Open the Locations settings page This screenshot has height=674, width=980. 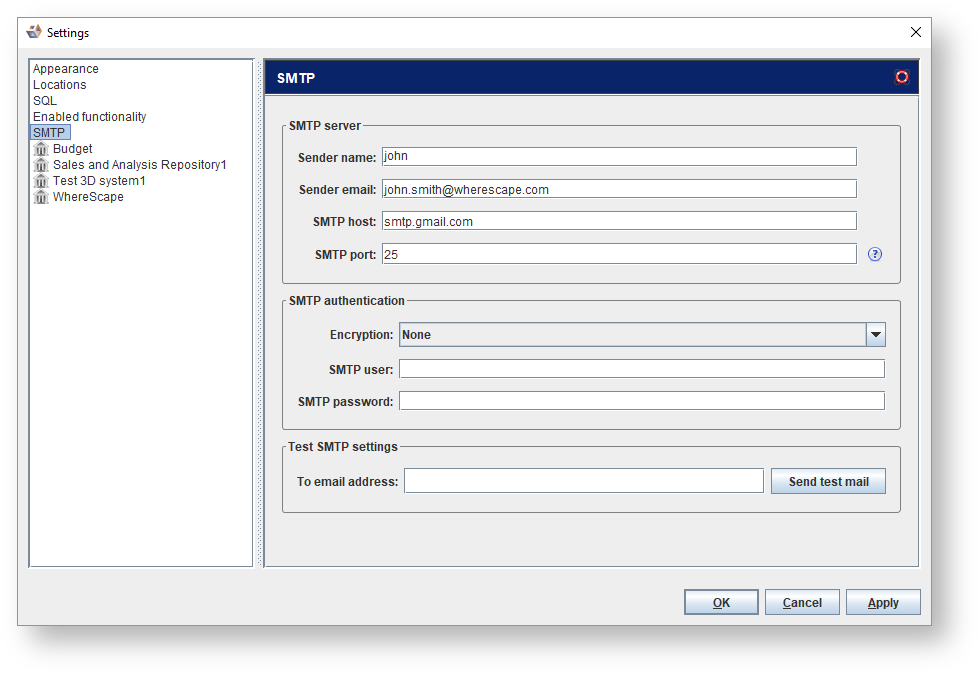(60, 85)
